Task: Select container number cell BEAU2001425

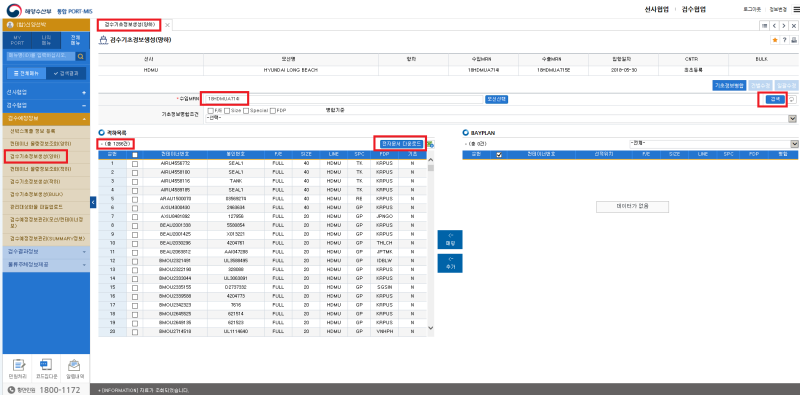Action: pos(175,234)
